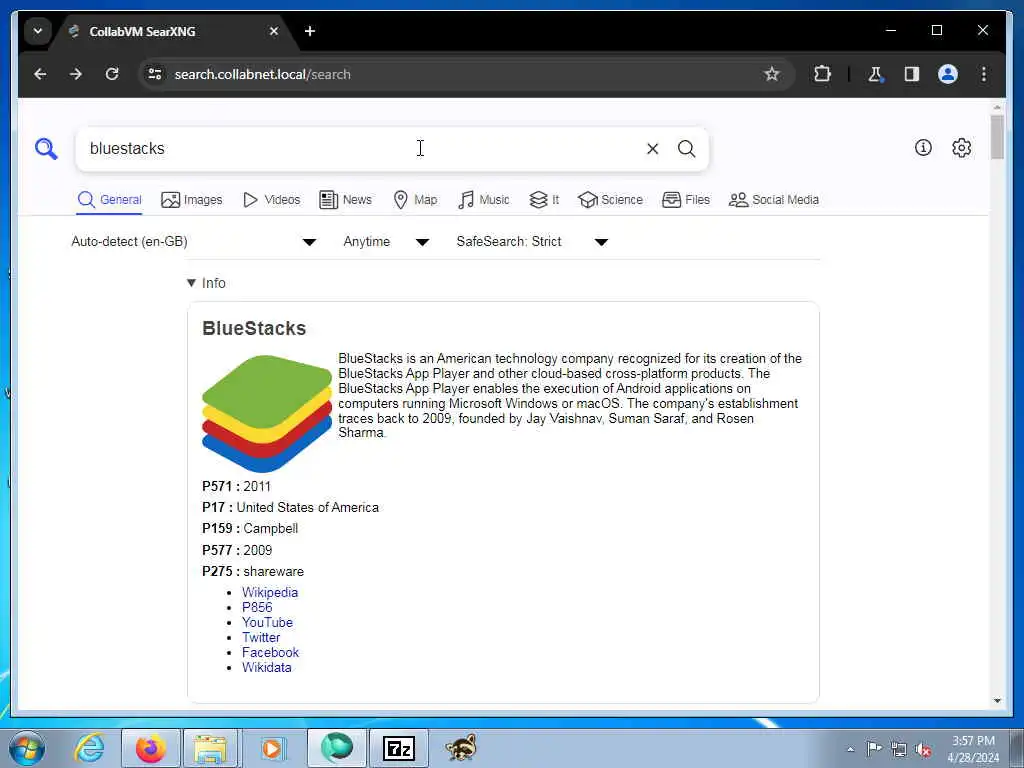Click the network tray icon
The height and width of the screenshot is (768, 1024).
[x=899, y=749]
